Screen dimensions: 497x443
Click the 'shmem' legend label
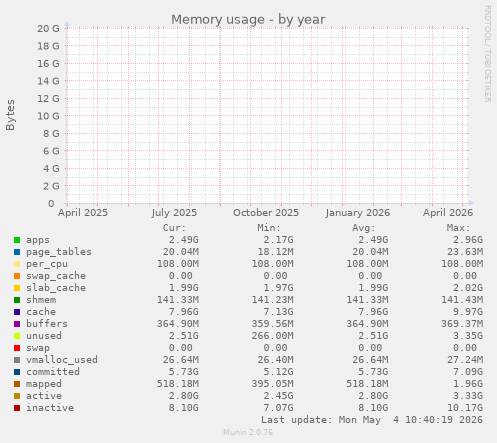click(41, 300)
